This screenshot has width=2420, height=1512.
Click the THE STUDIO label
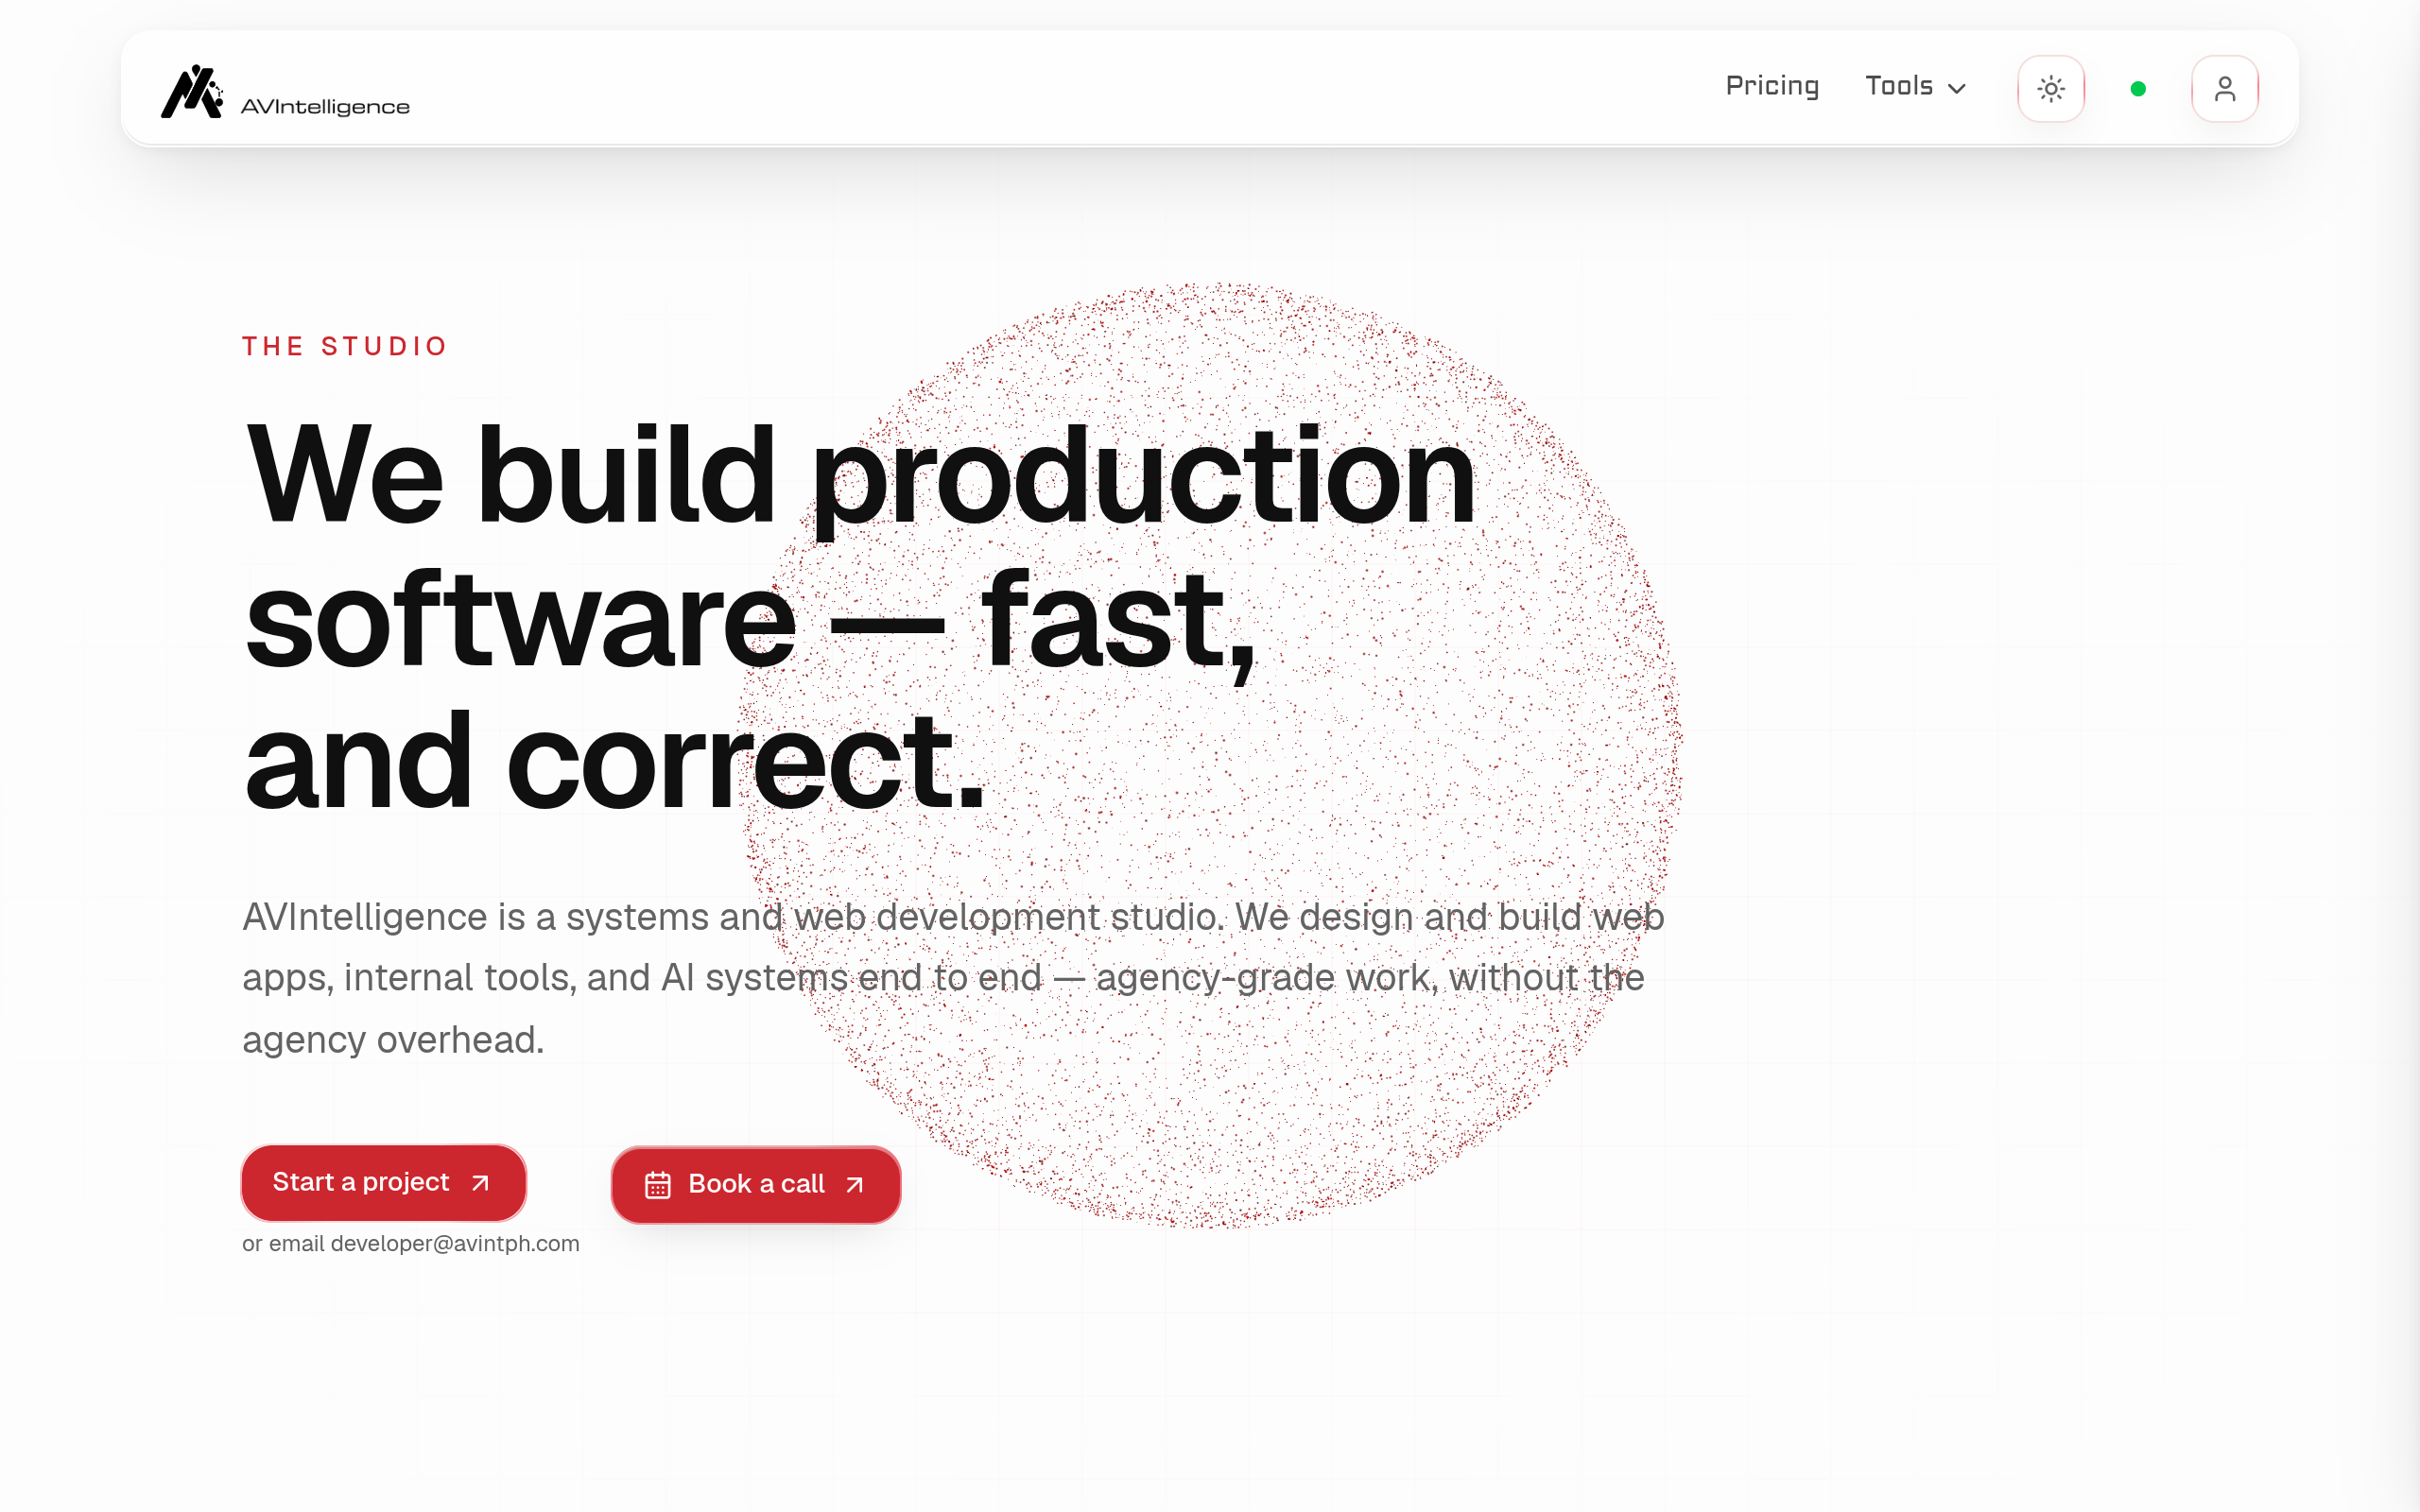coord(345,346)
